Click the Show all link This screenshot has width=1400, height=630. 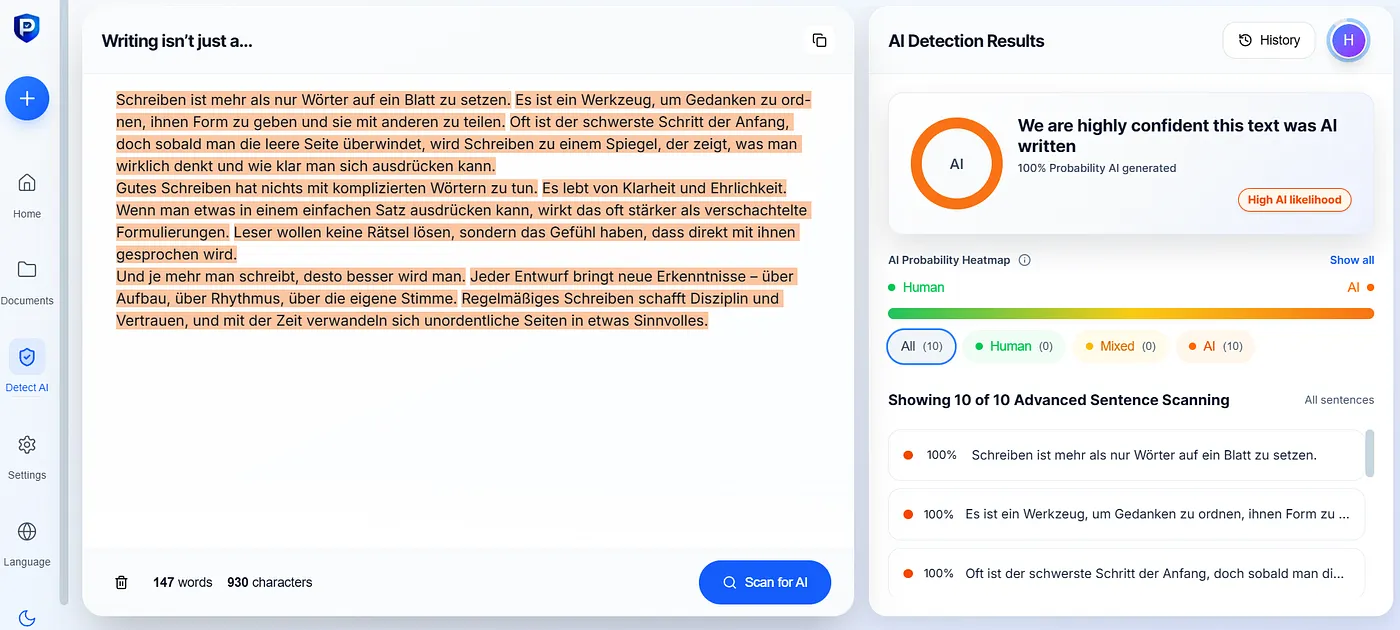tap(1352, 260)
